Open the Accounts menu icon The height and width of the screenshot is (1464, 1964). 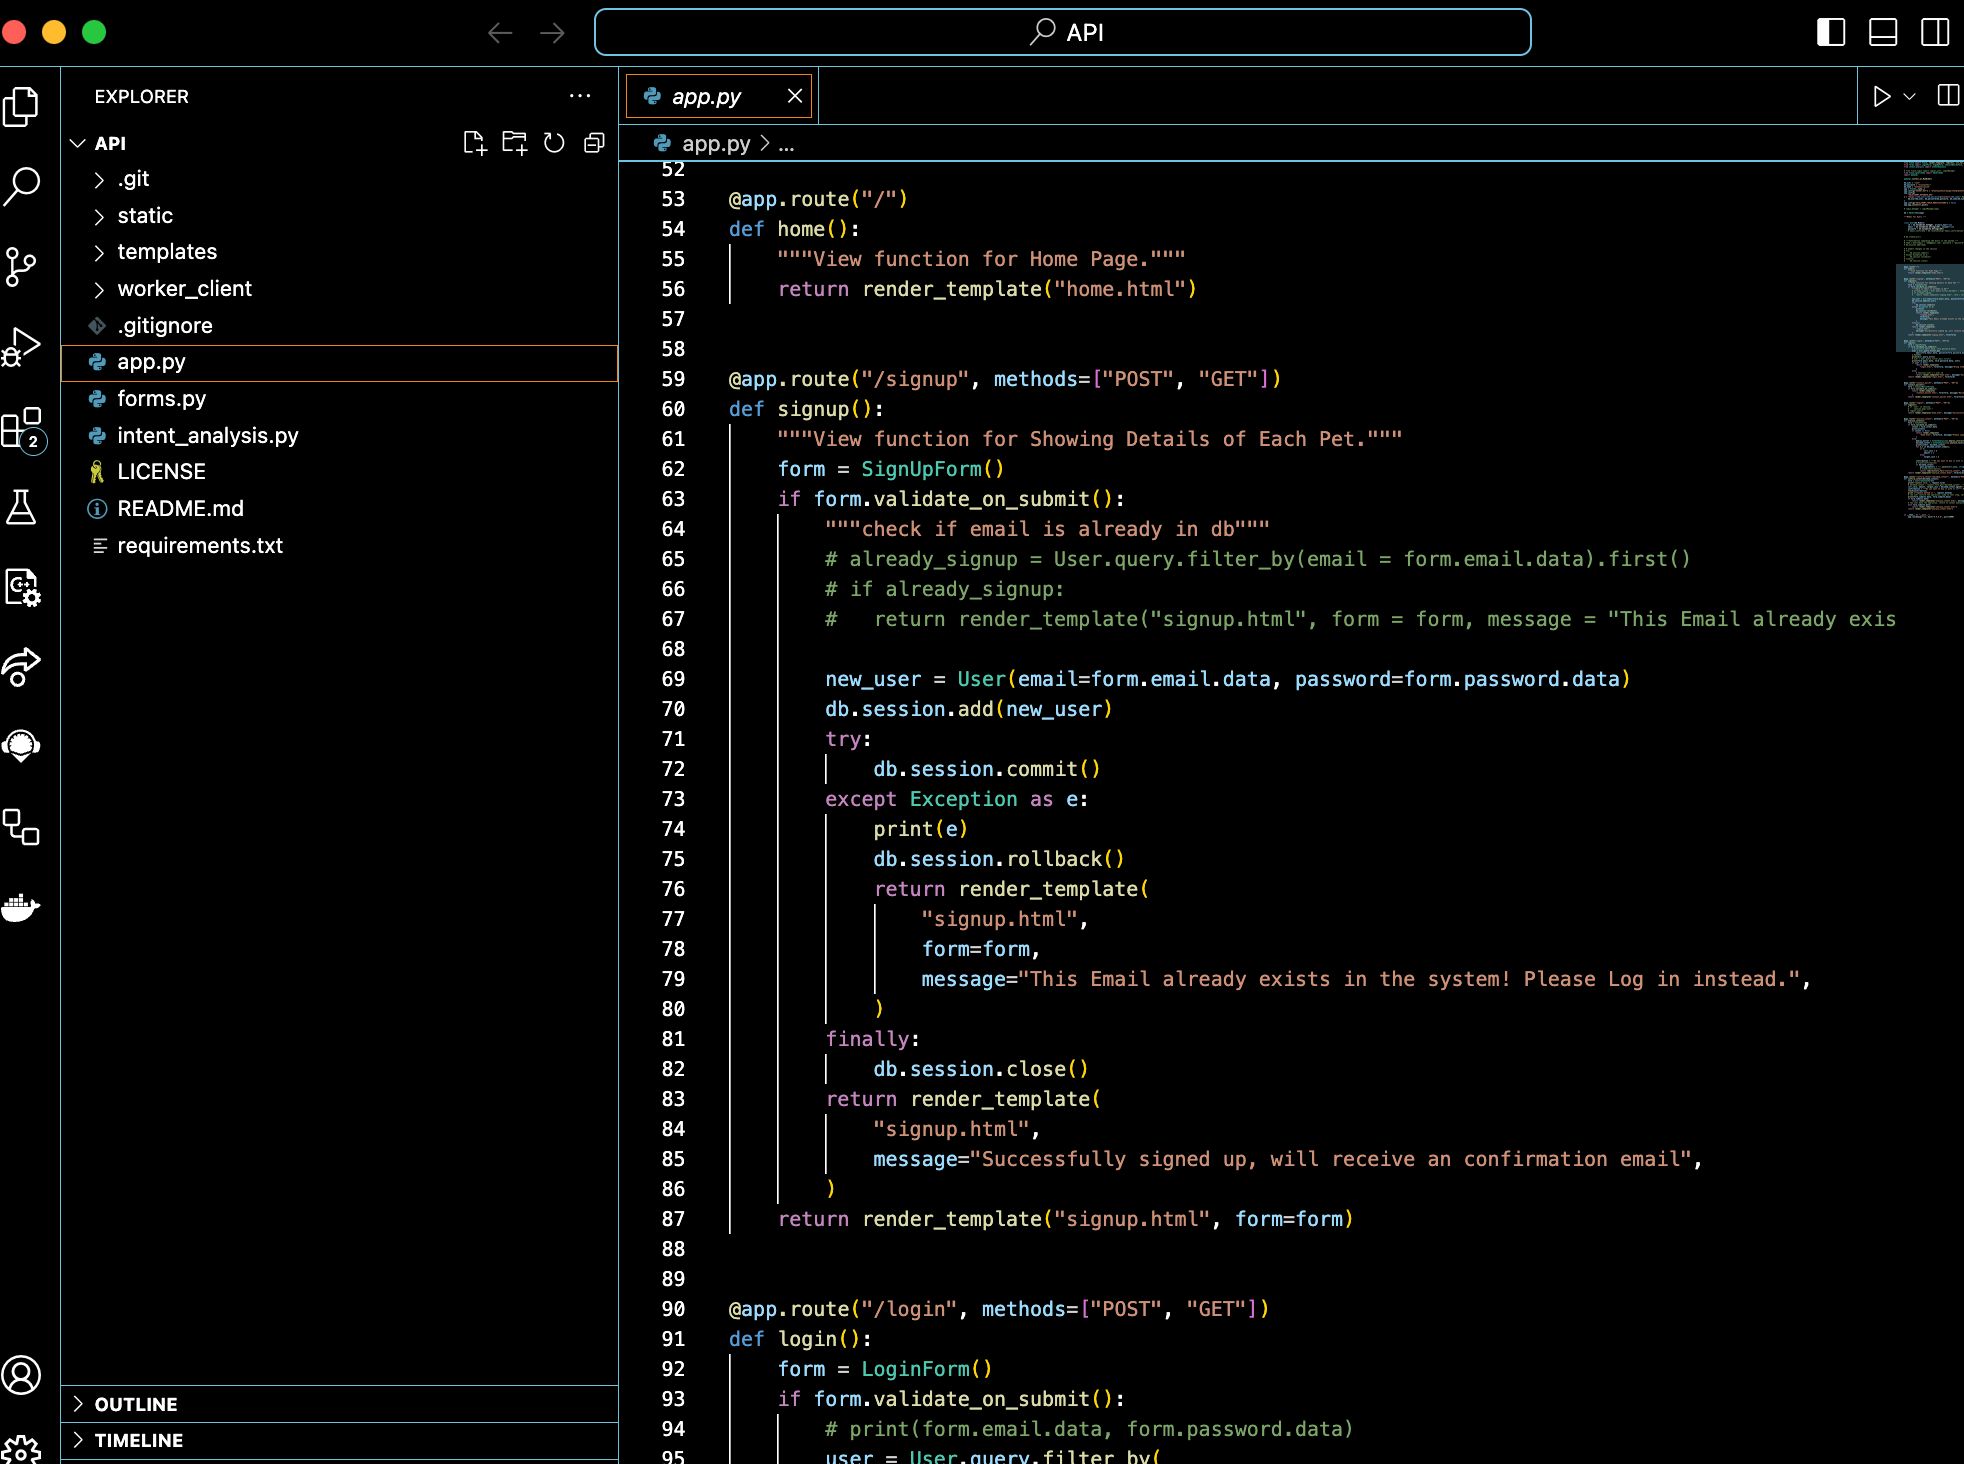(x=22, y=1375)
